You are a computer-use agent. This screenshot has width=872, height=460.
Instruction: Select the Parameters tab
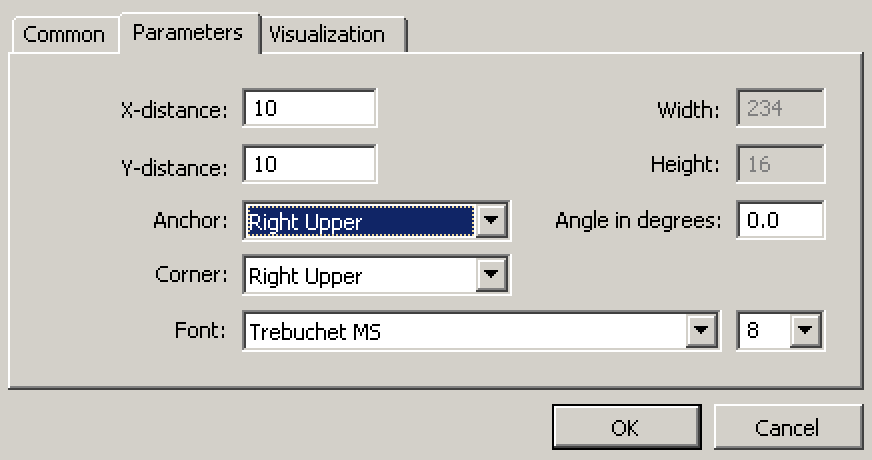click(x=187, y=32)
